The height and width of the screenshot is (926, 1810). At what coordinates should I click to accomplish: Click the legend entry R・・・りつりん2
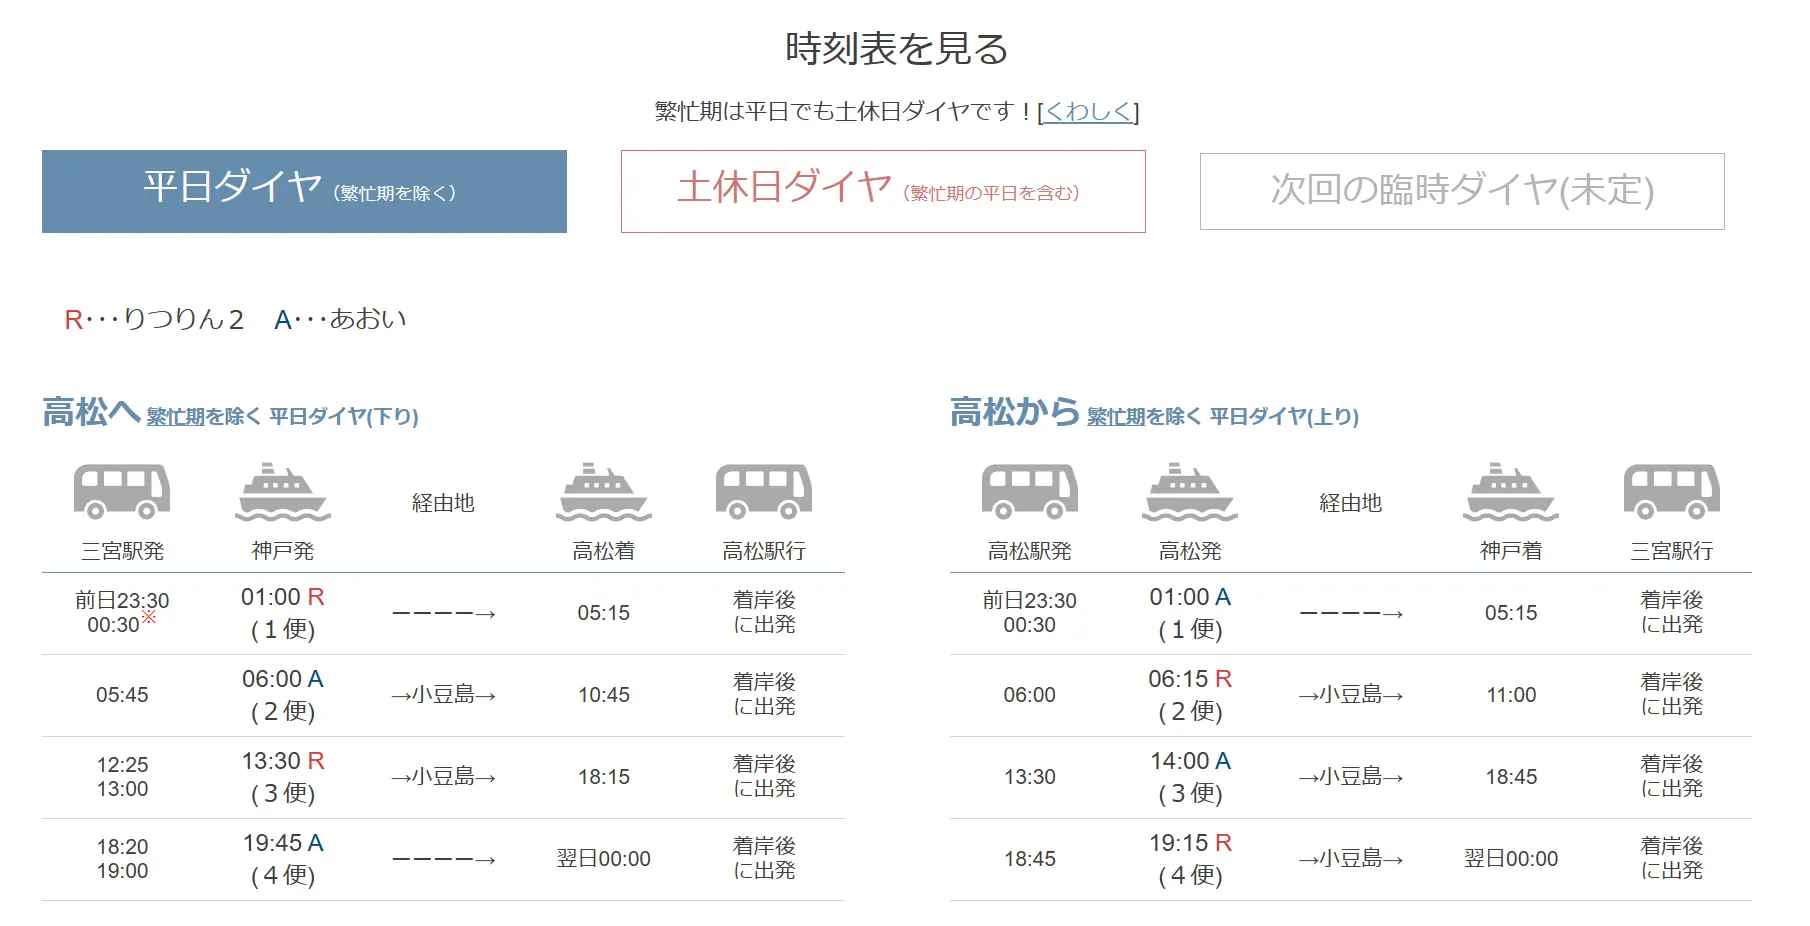[x=152, y=319]
